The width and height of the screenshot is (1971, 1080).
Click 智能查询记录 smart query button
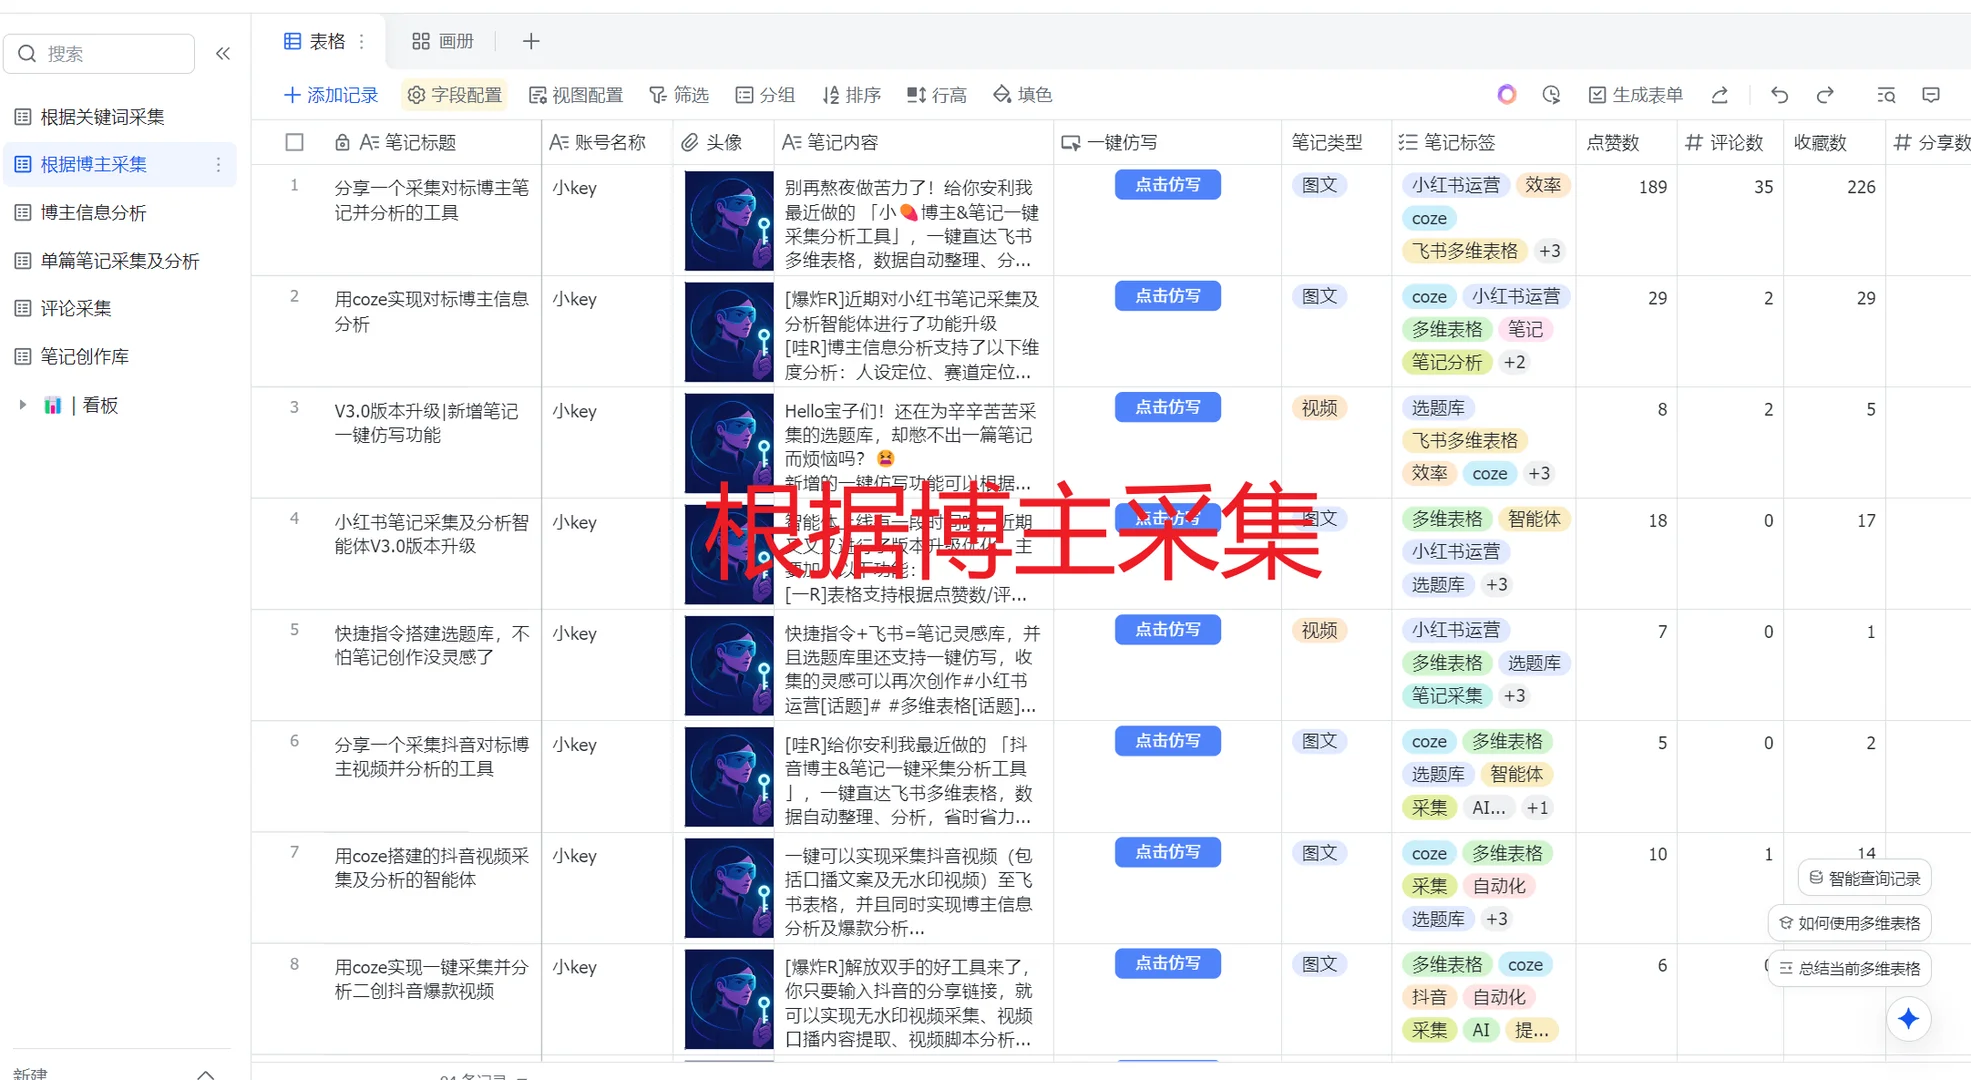pos(1864,878)
